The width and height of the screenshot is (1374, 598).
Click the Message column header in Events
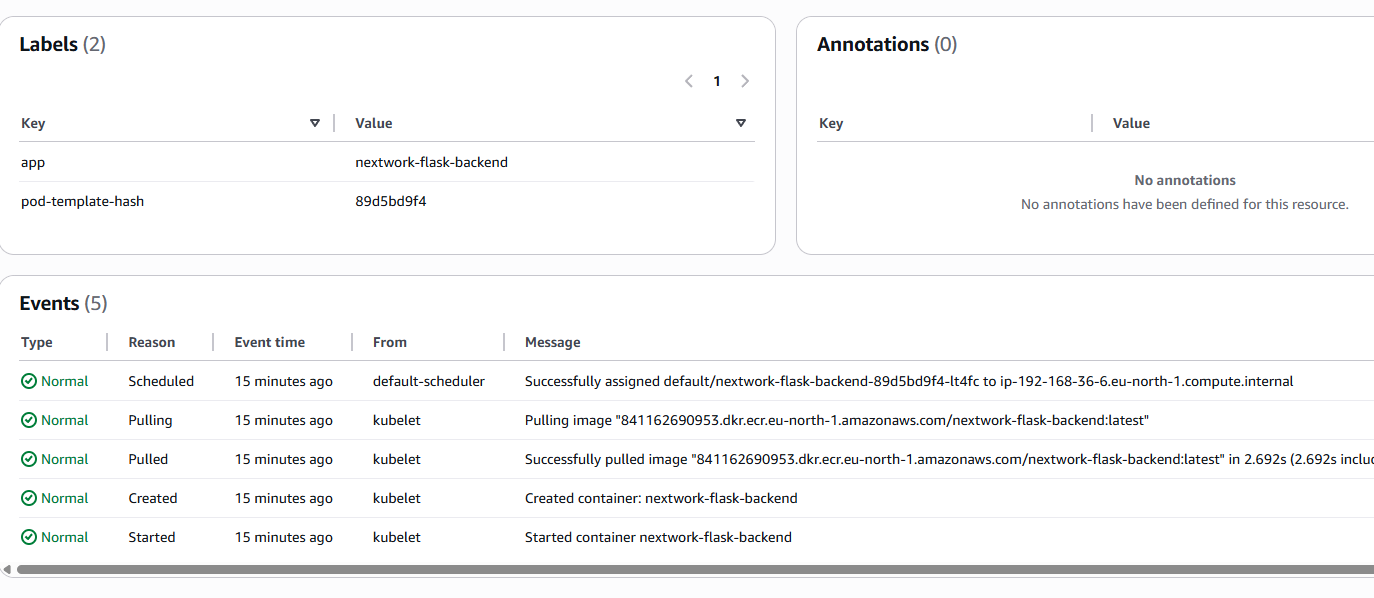pos(553,342)
